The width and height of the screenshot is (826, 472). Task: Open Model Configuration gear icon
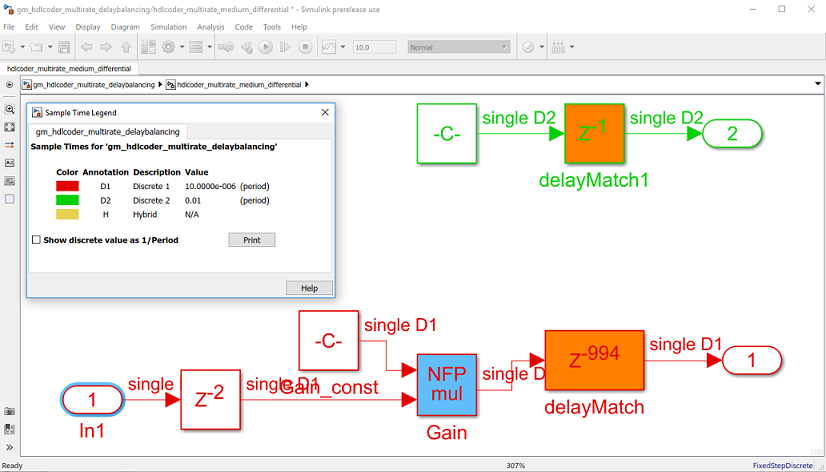click(168, 47)
